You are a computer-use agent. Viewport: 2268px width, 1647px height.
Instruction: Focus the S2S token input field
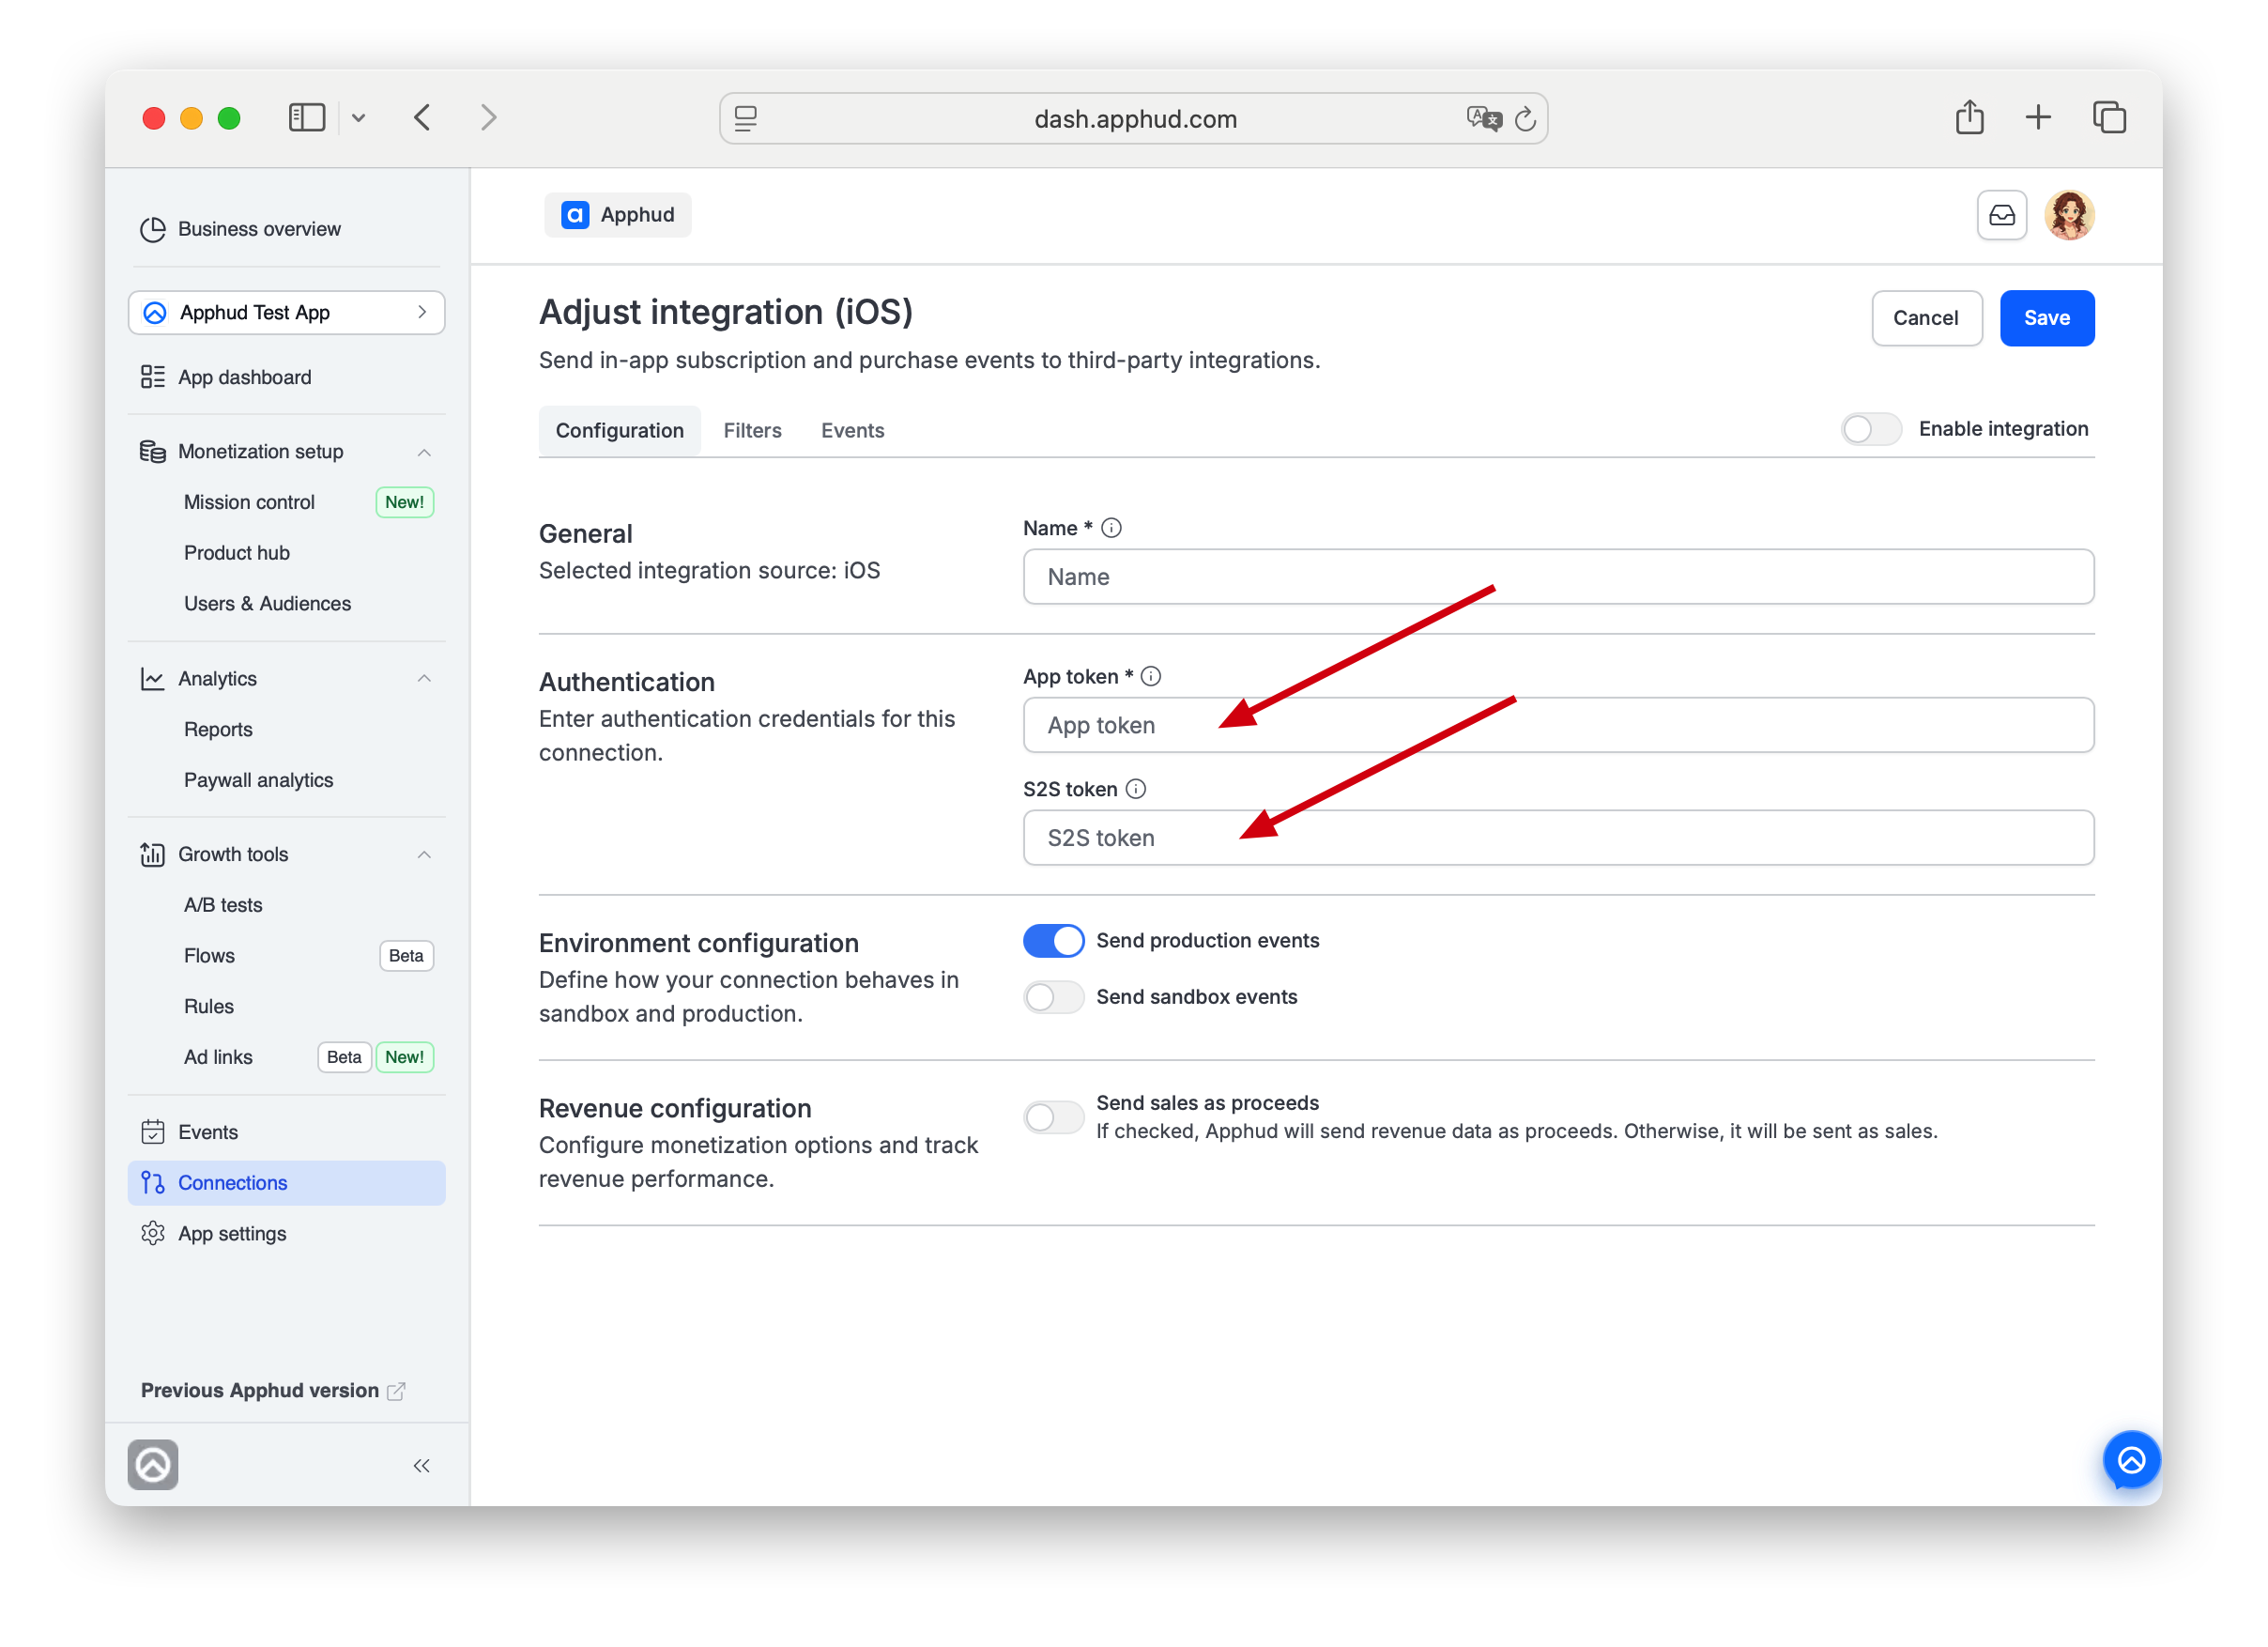(1558, 838)
